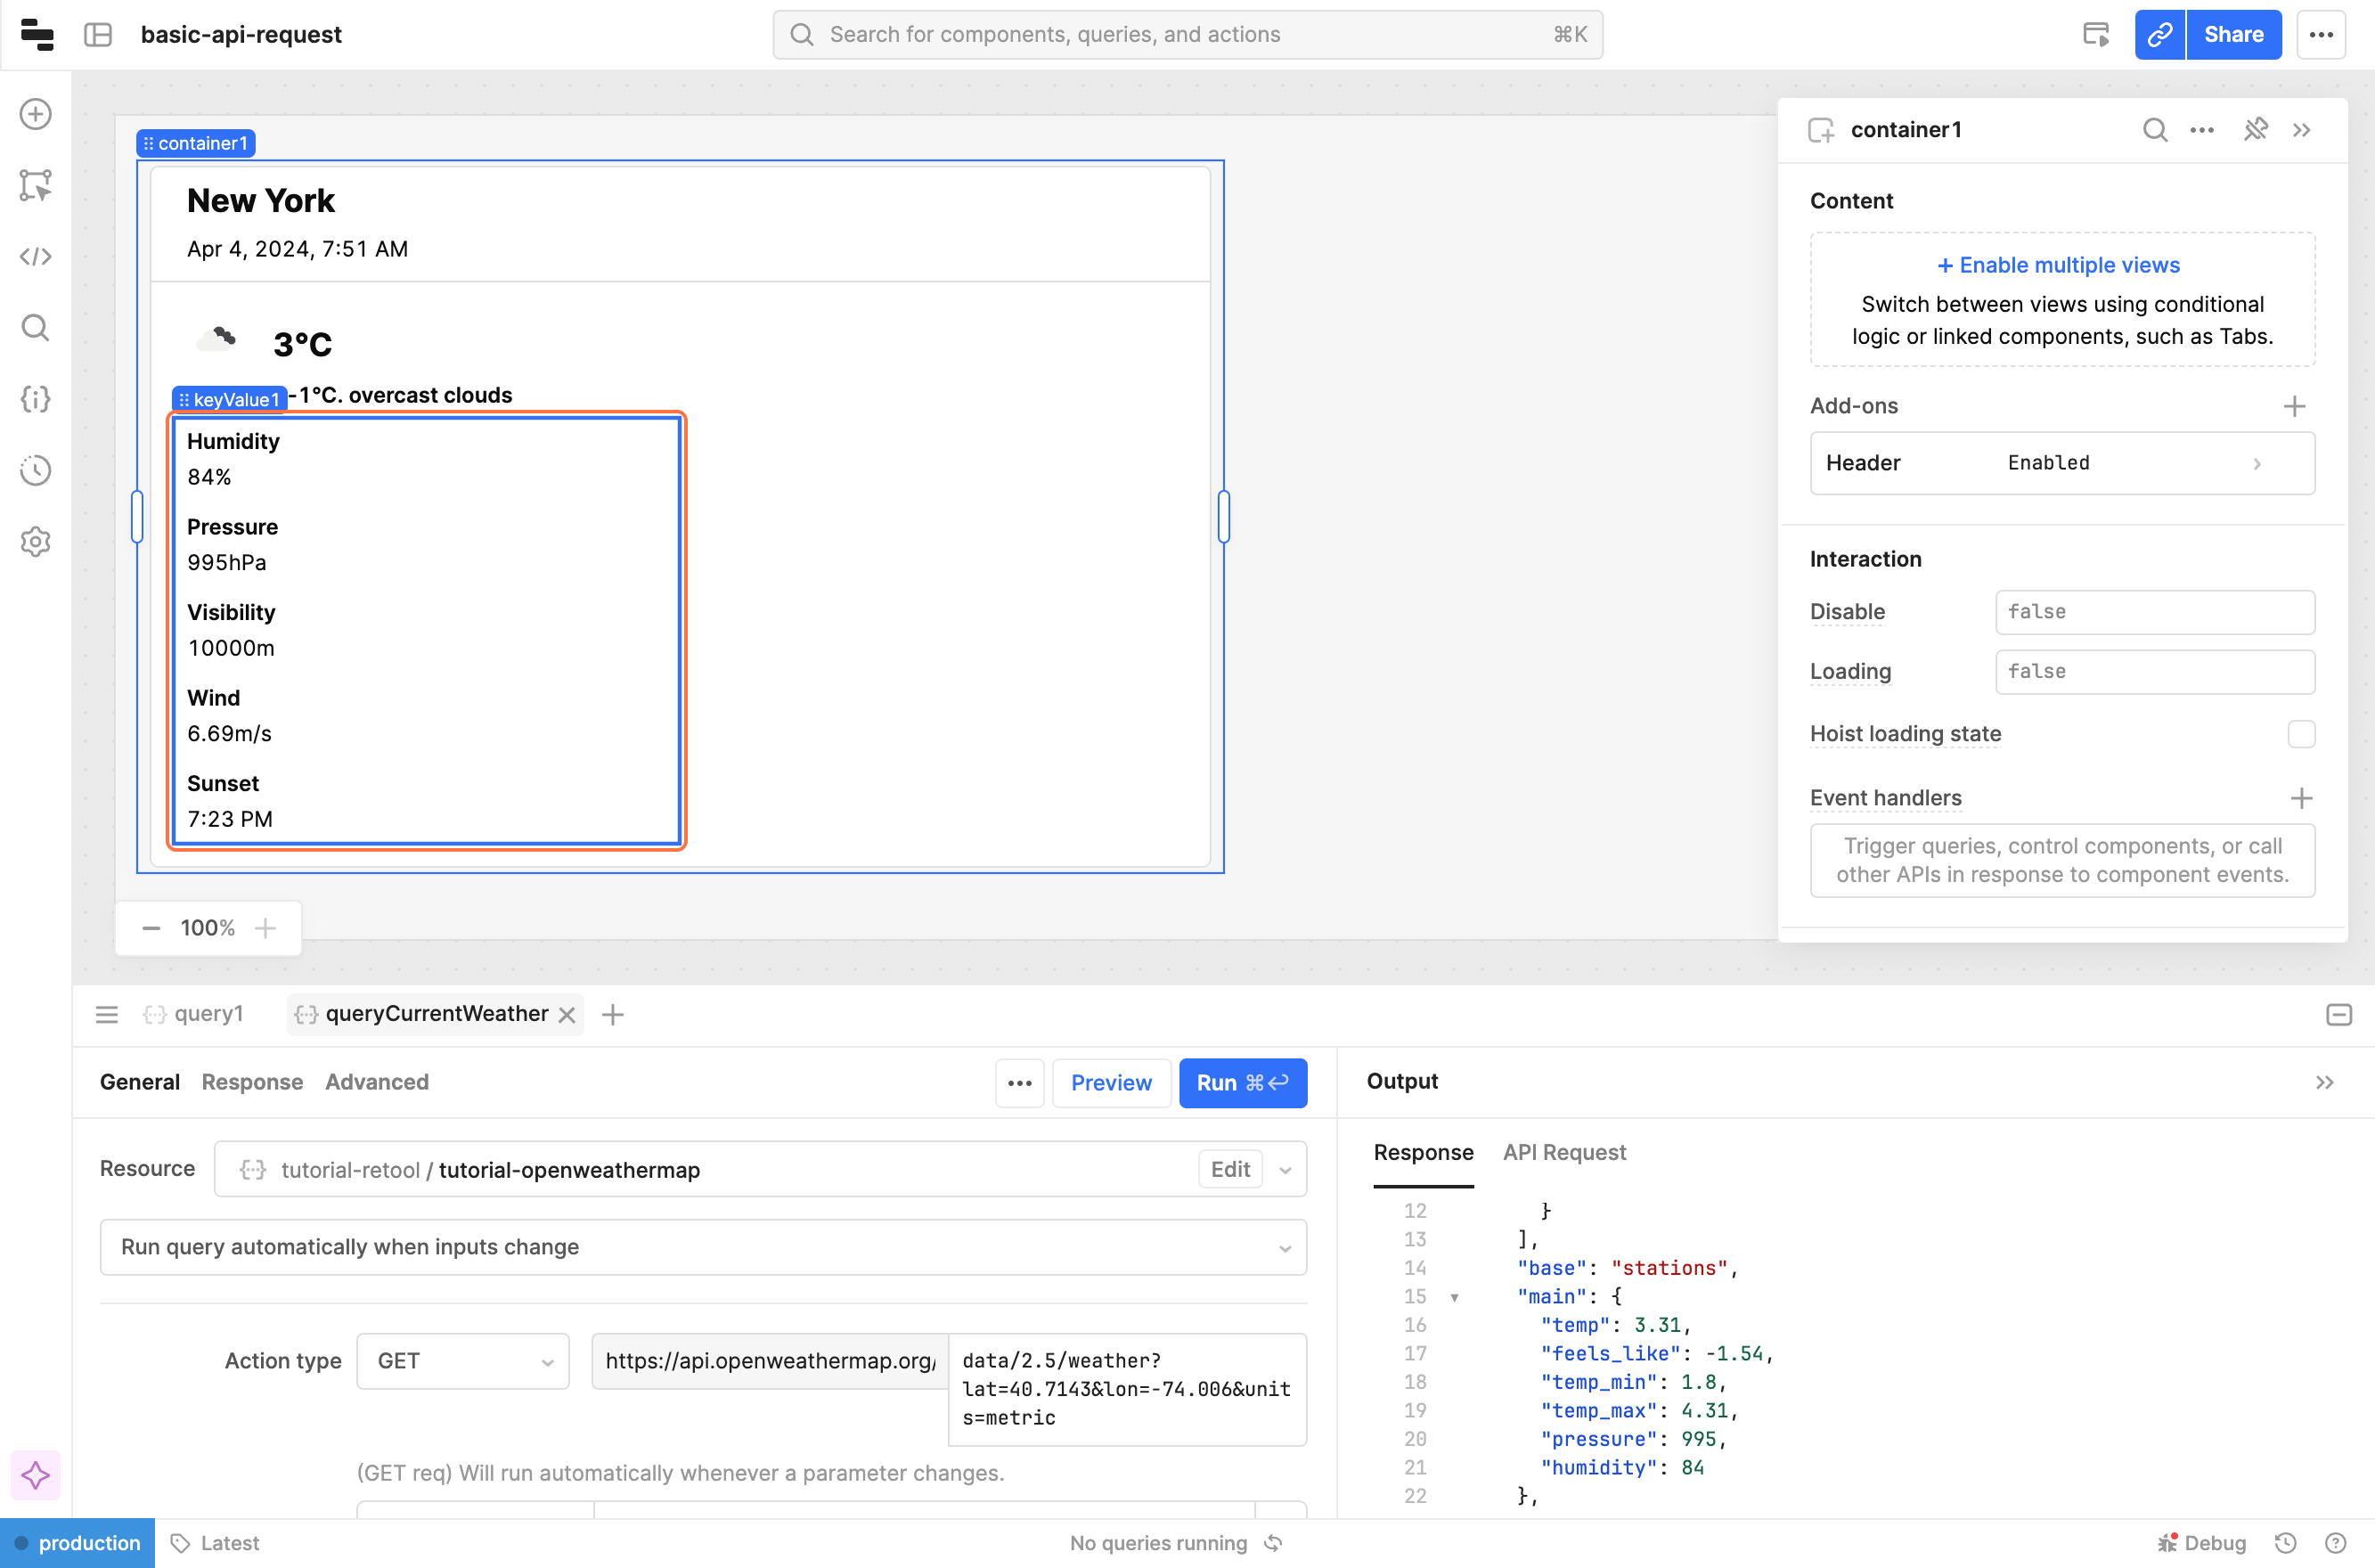The width and height of the screenshot is (2375, 1568).
Task: Click the copy link icon beside Share
Action: [x=2159, y=35]
